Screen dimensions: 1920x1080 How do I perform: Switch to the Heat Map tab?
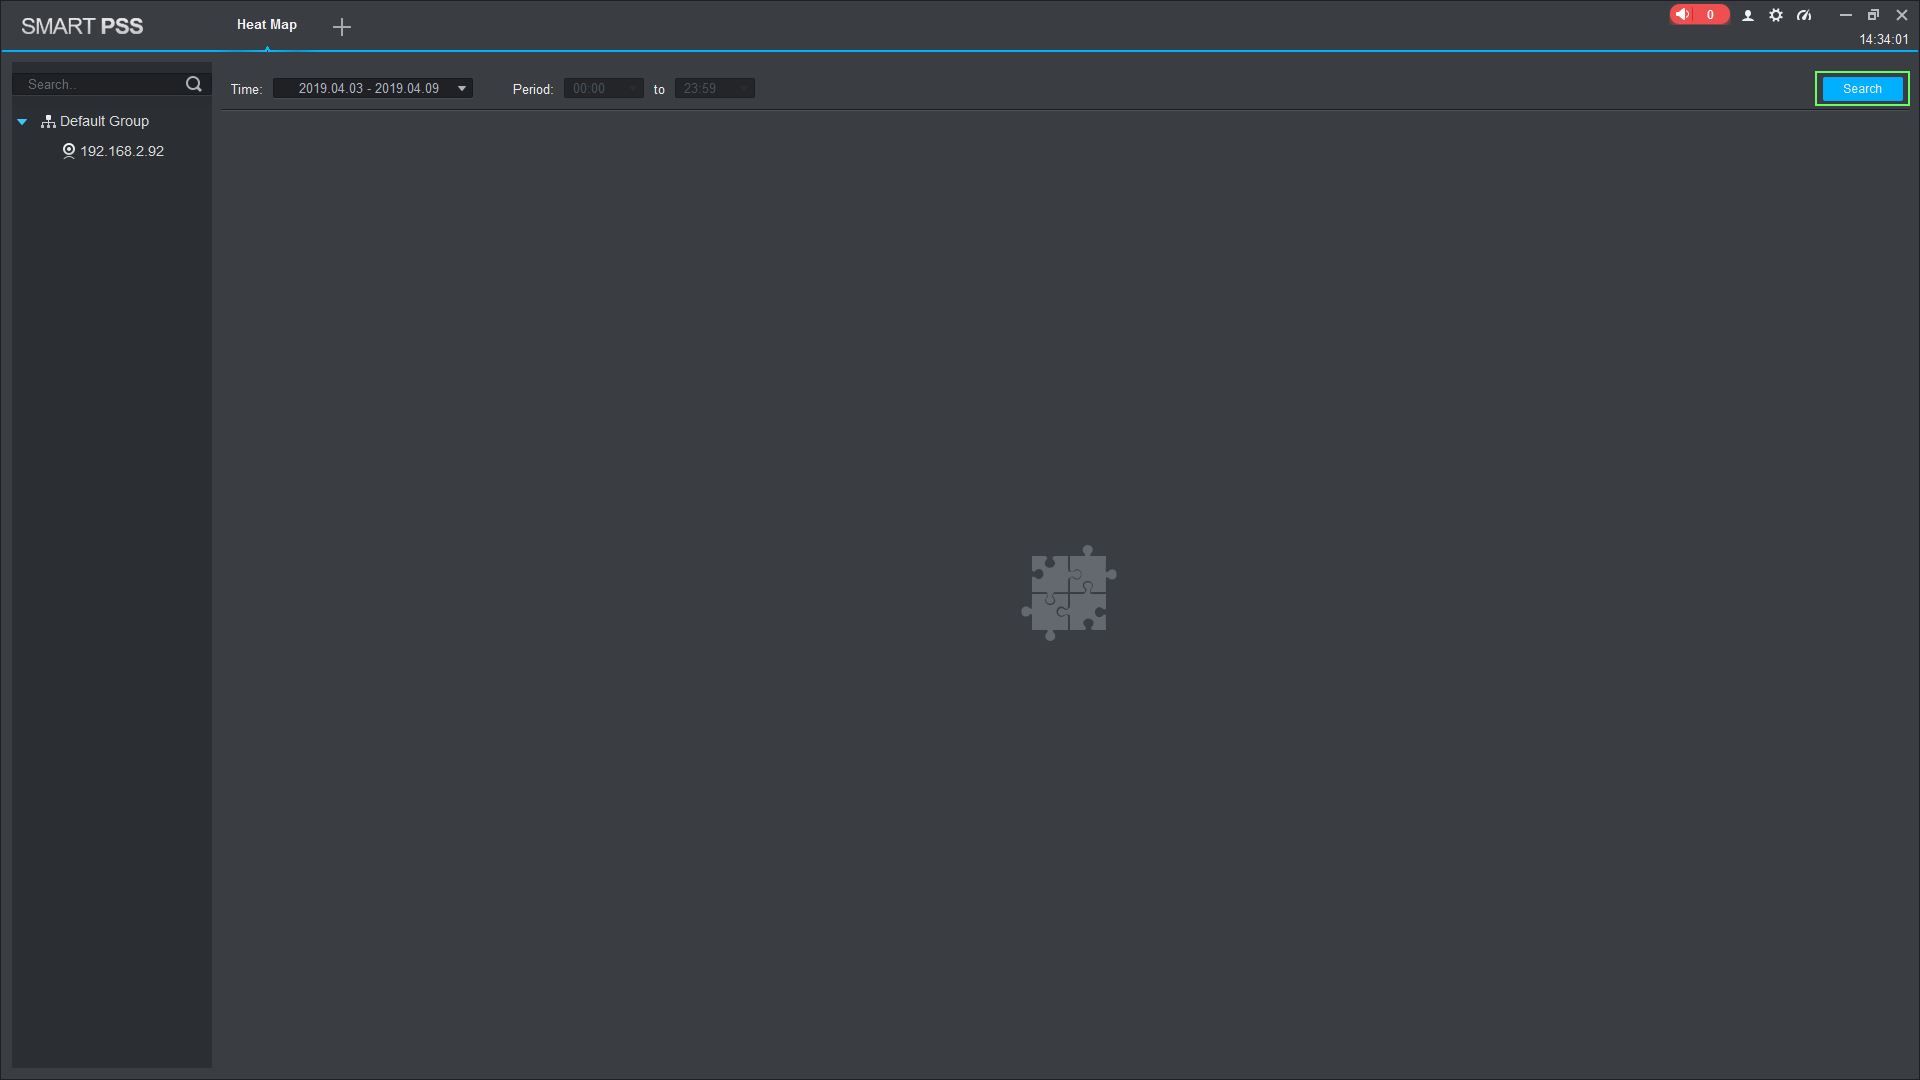pos(267,25)
